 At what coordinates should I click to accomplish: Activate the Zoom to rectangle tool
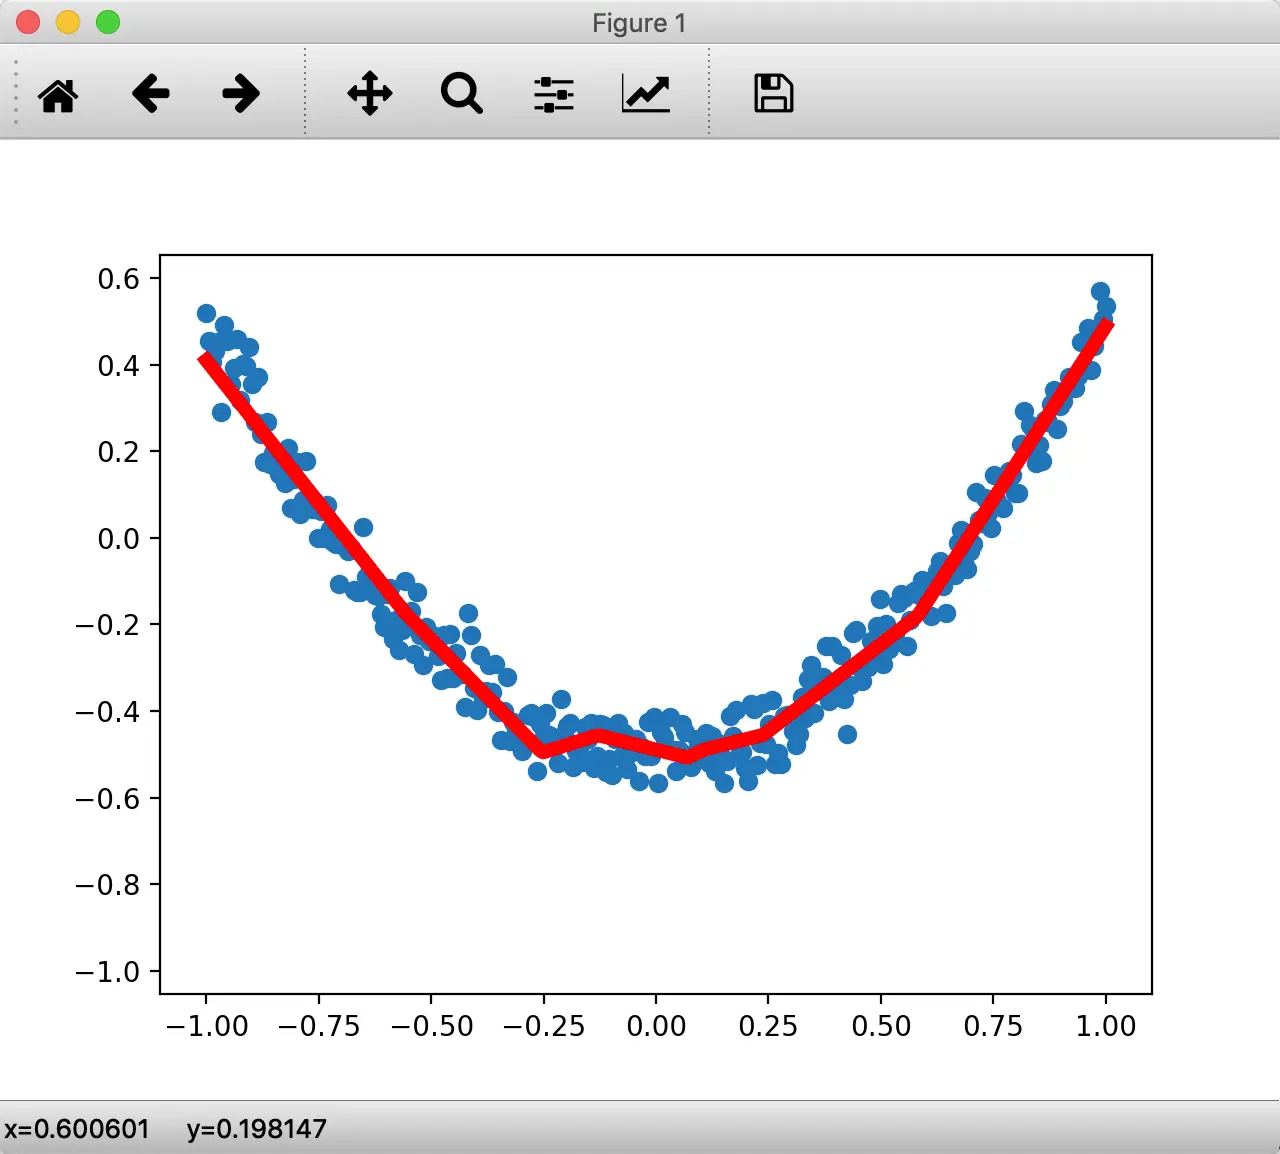[x=462, y=94]
